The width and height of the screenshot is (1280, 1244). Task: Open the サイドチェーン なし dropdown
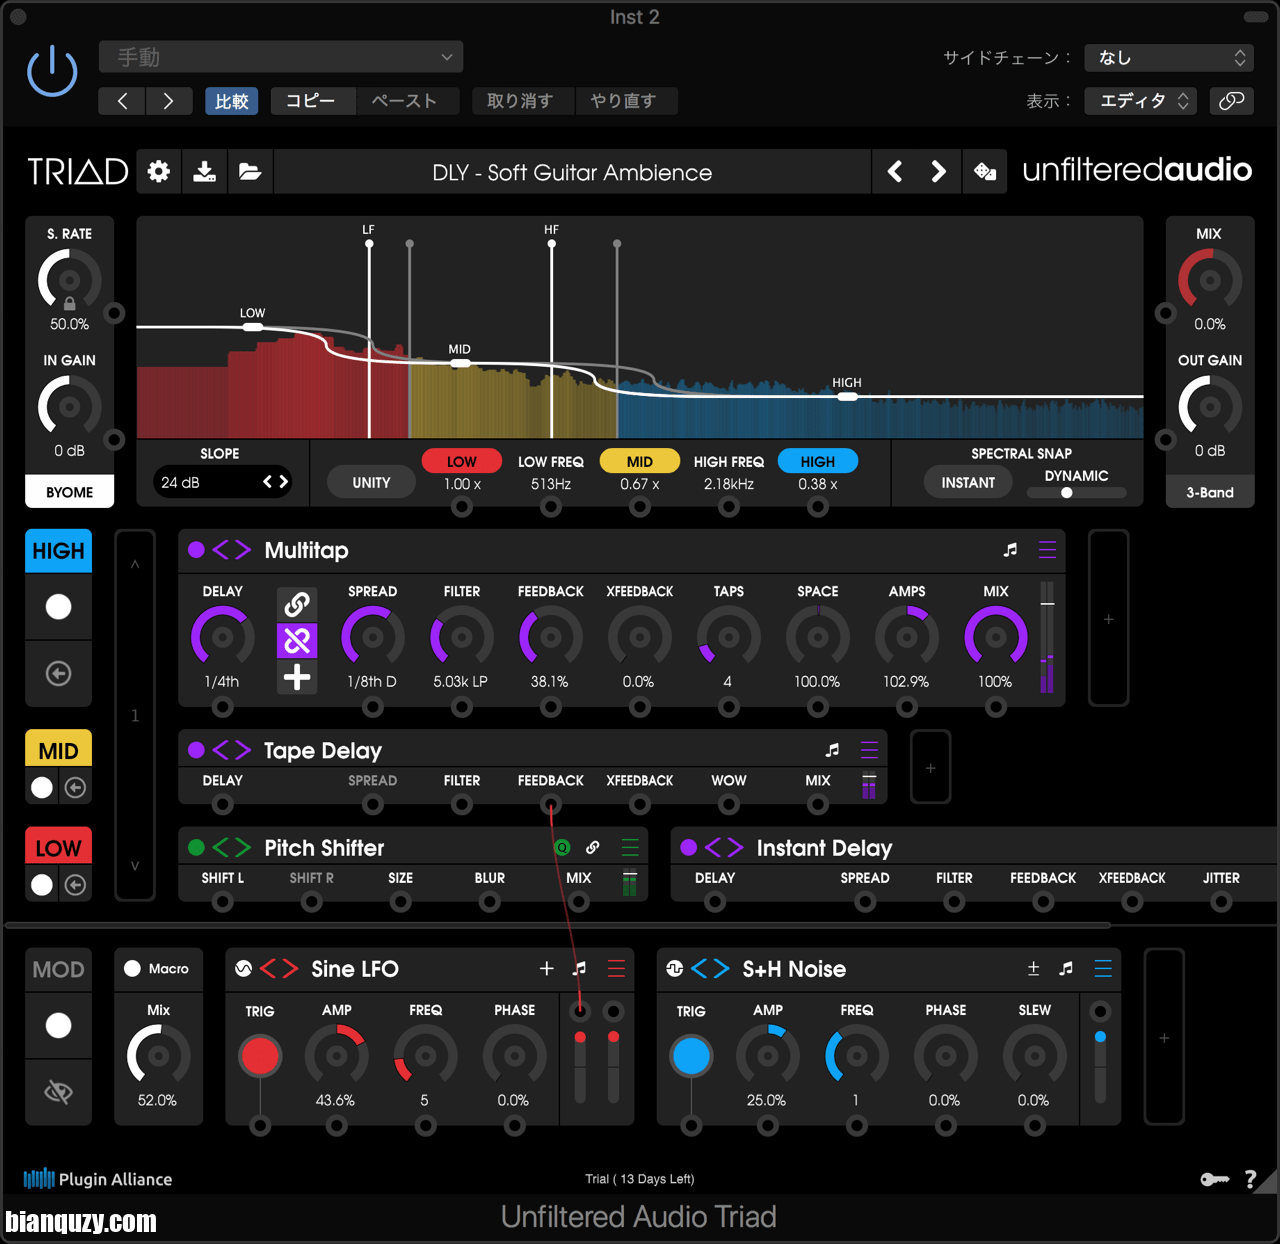pyautogui.click(x=1169, y=58)
